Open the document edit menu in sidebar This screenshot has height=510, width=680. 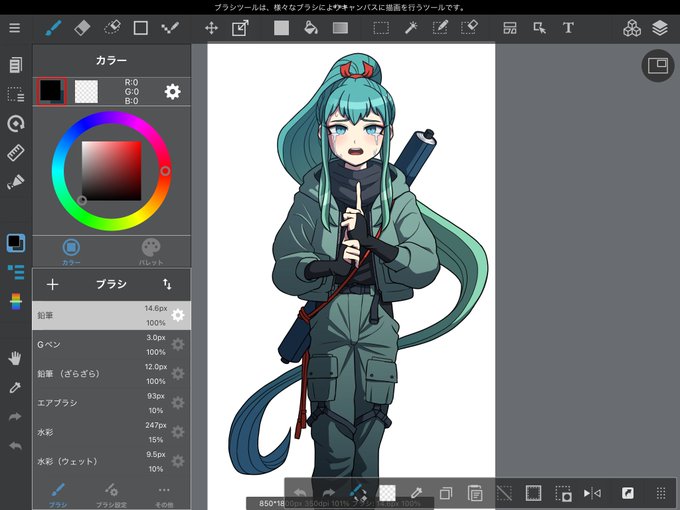(x=16, y=65)
